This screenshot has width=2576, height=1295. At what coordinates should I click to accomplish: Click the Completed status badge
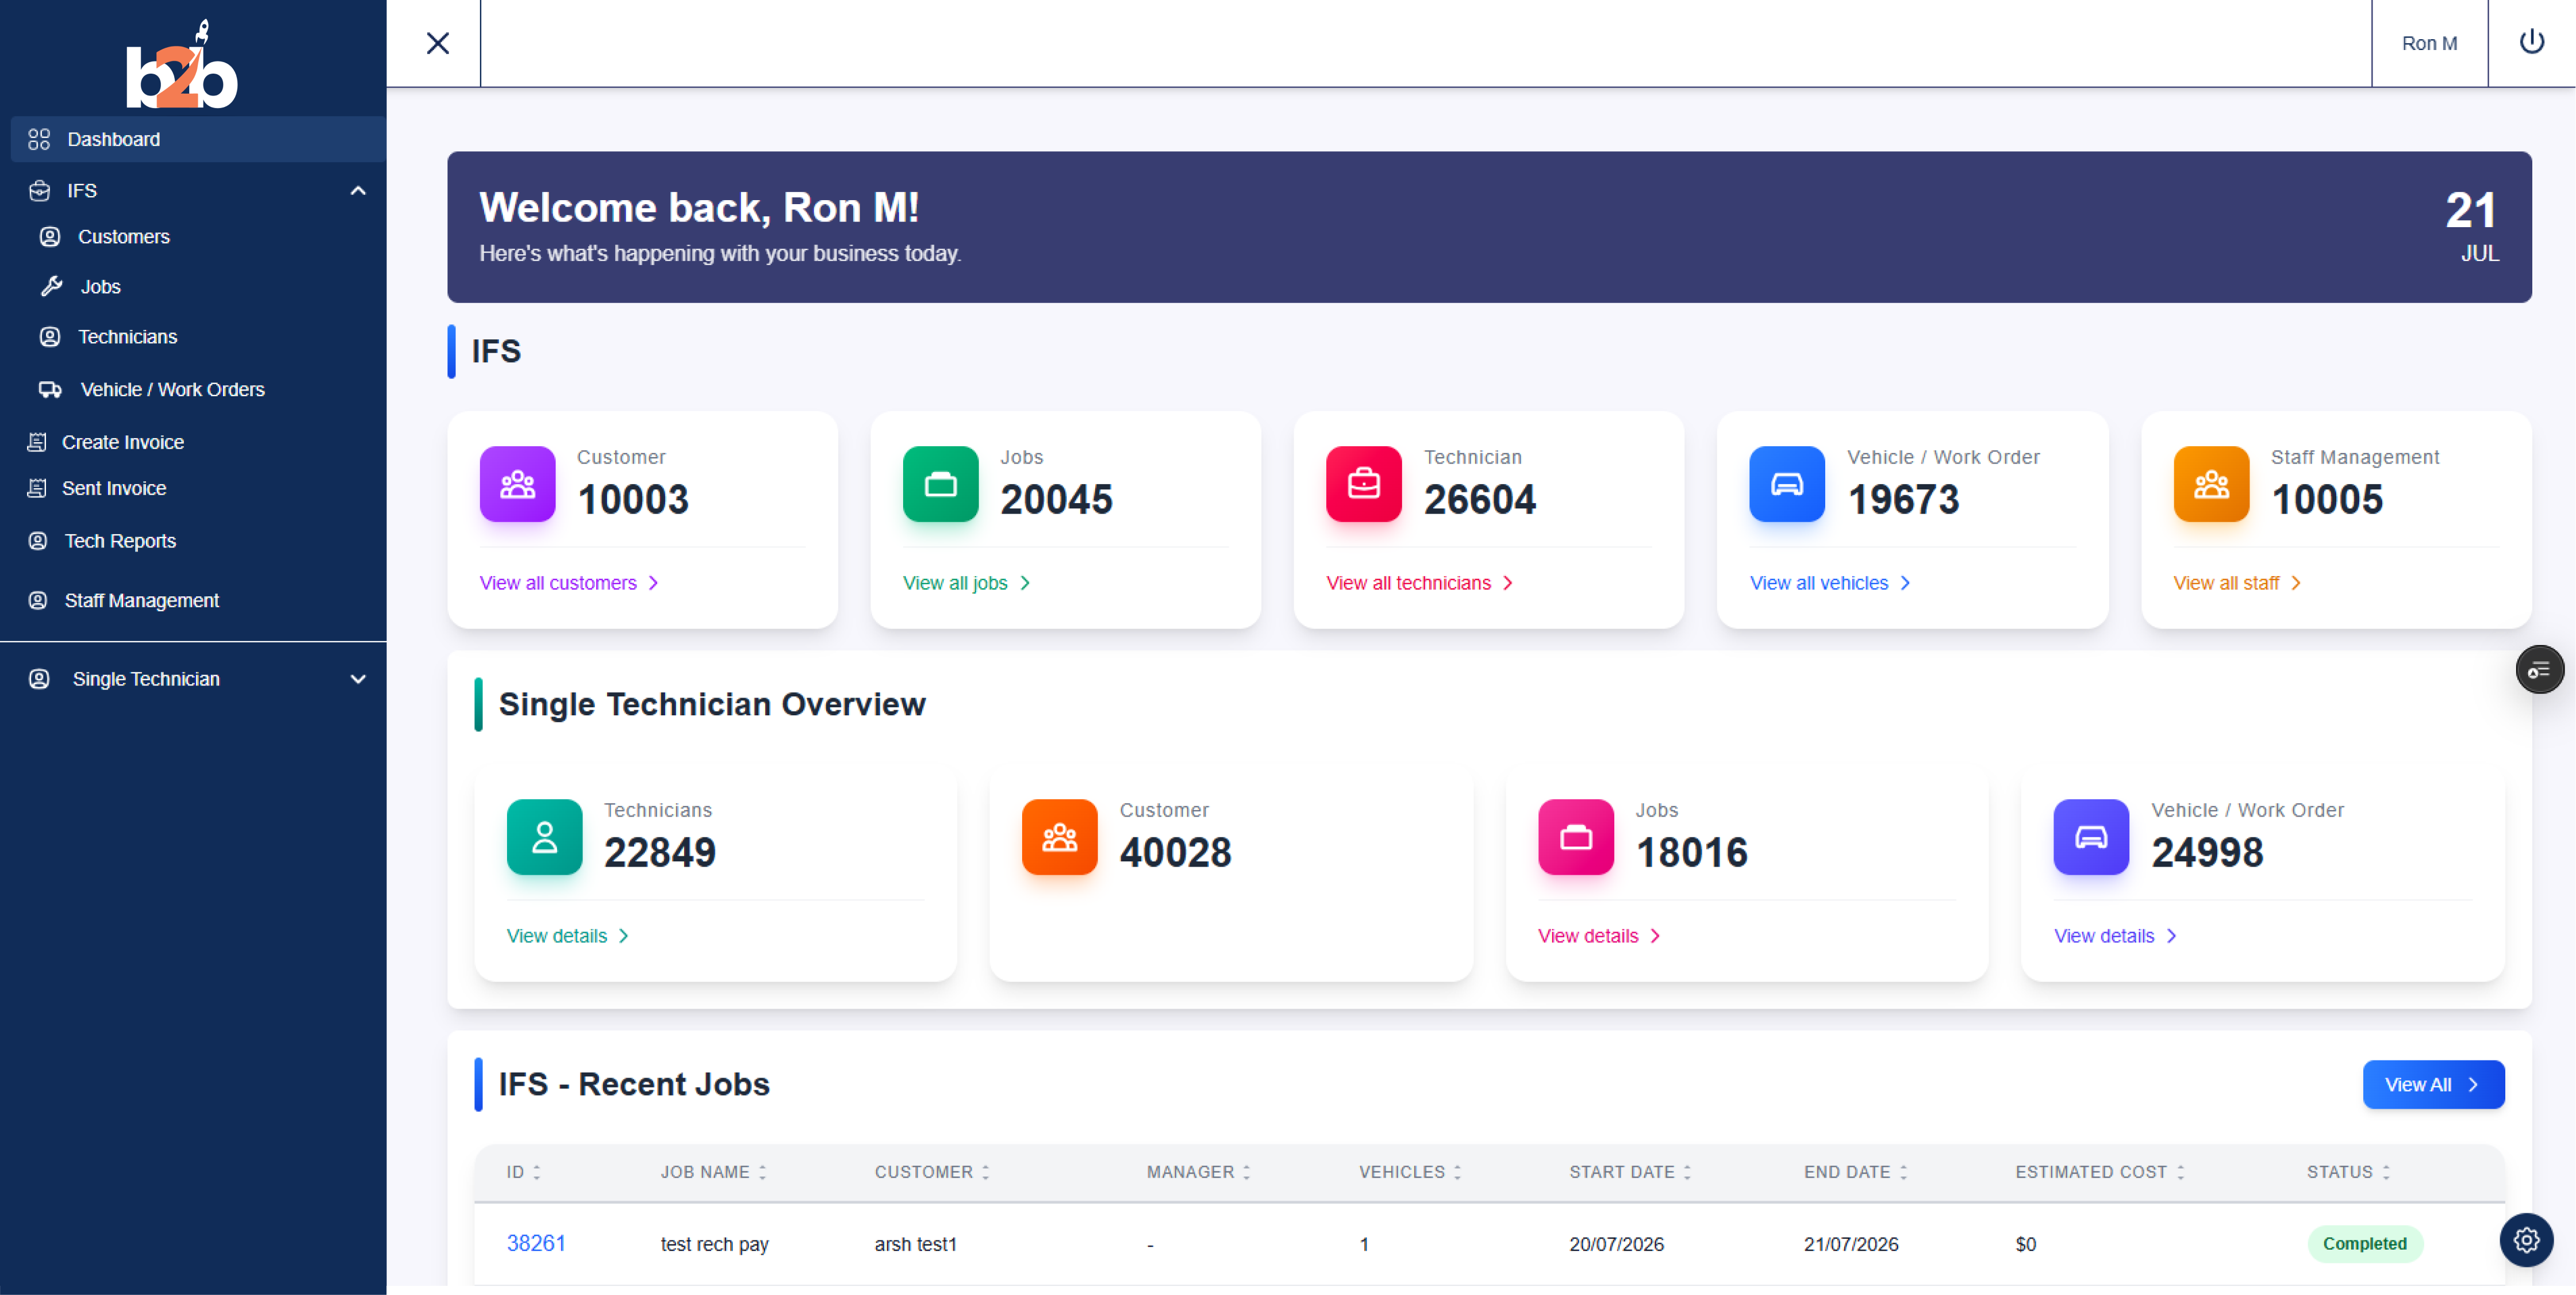[x=2364, y=1243]
